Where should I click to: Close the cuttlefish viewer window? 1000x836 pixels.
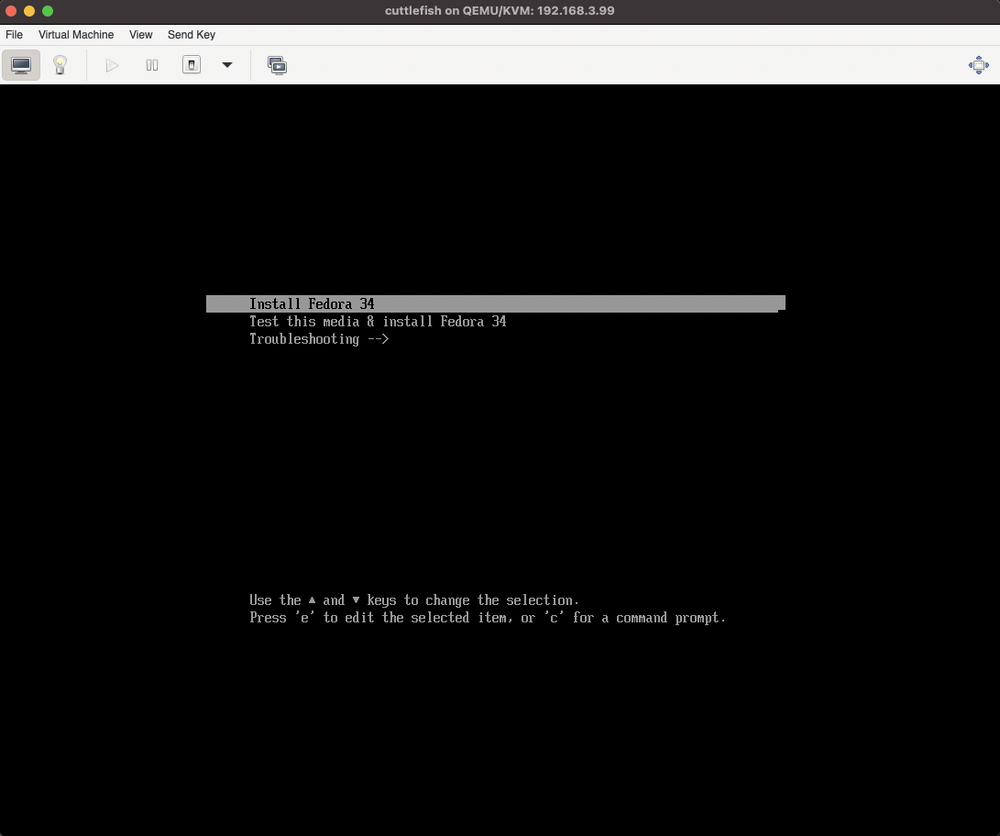(10, 11)
